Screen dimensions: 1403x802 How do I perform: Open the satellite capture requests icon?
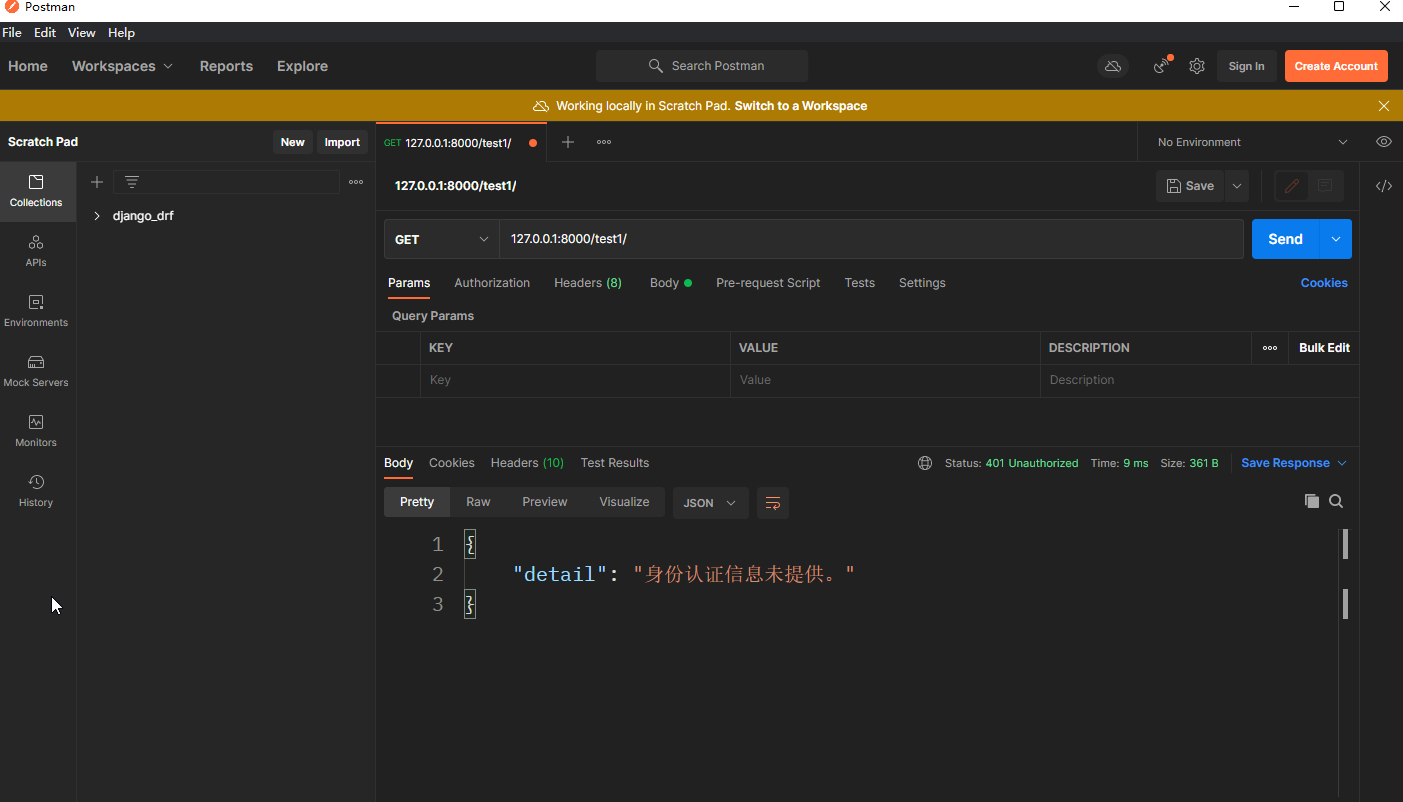(1162, 66)
